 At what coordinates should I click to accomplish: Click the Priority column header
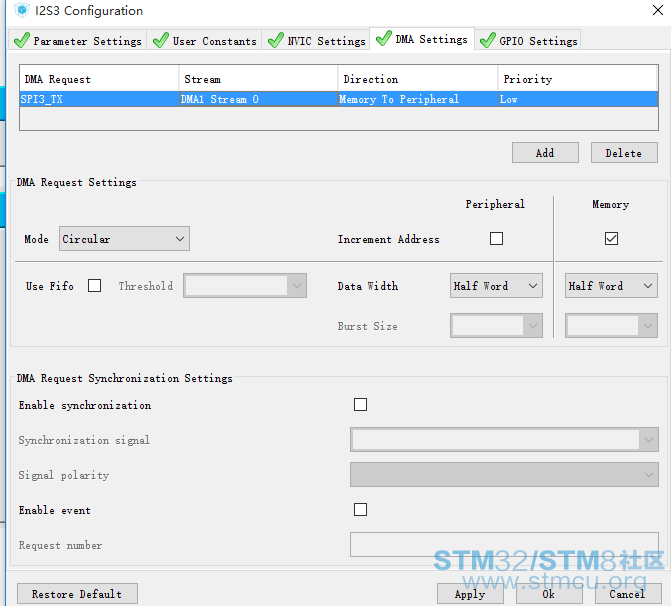point(578,79)
